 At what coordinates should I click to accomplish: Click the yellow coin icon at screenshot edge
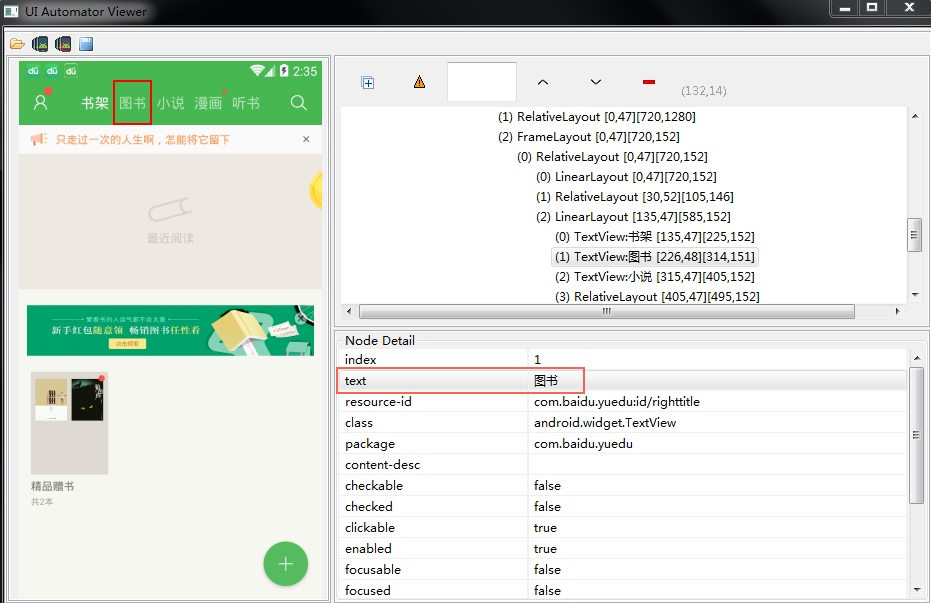click(x=316, y=190)
